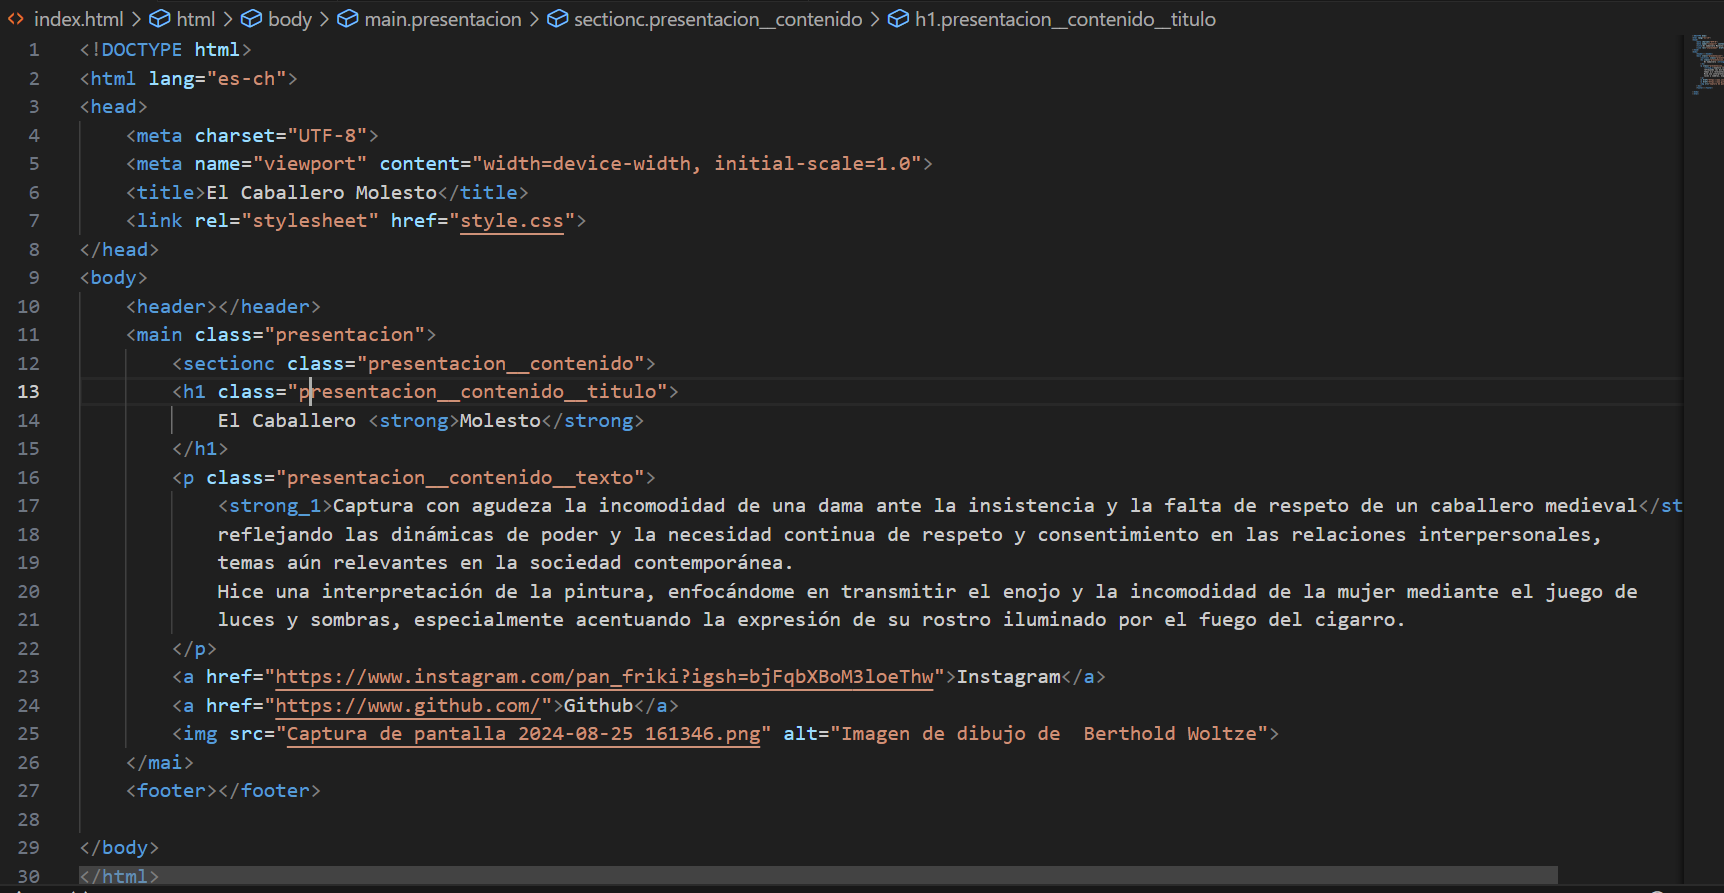Click the HTML file icon in breadcrumb

pos(16,19)
